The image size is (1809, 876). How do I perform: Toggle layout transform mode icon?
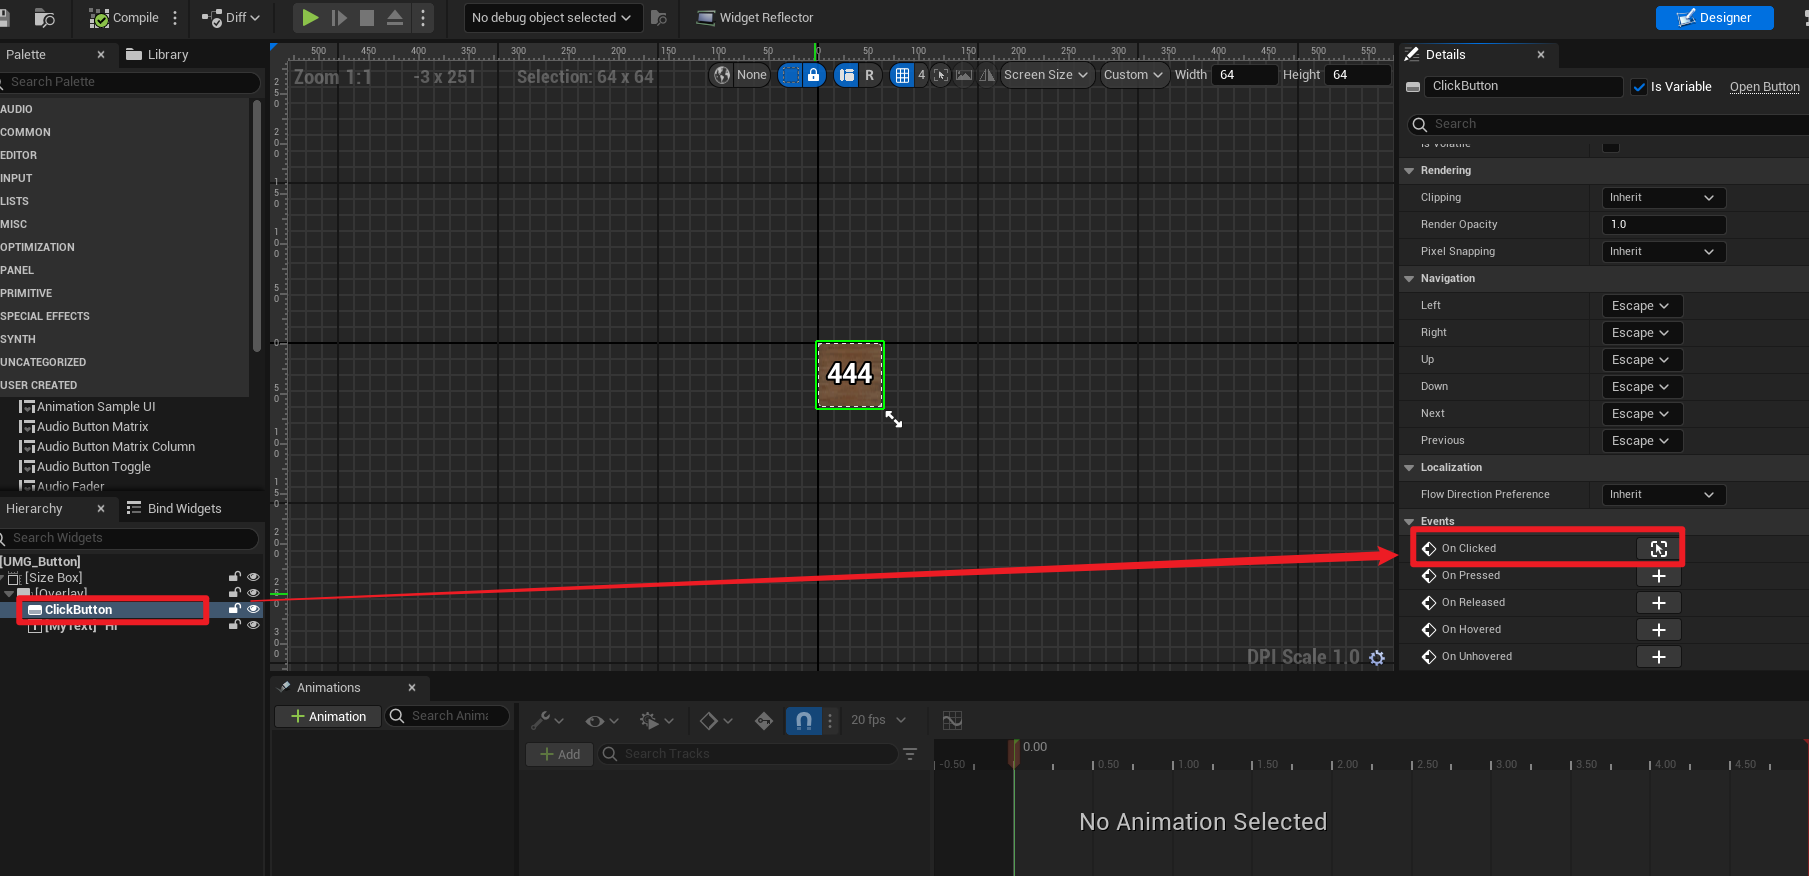click(x=847, y=75)
